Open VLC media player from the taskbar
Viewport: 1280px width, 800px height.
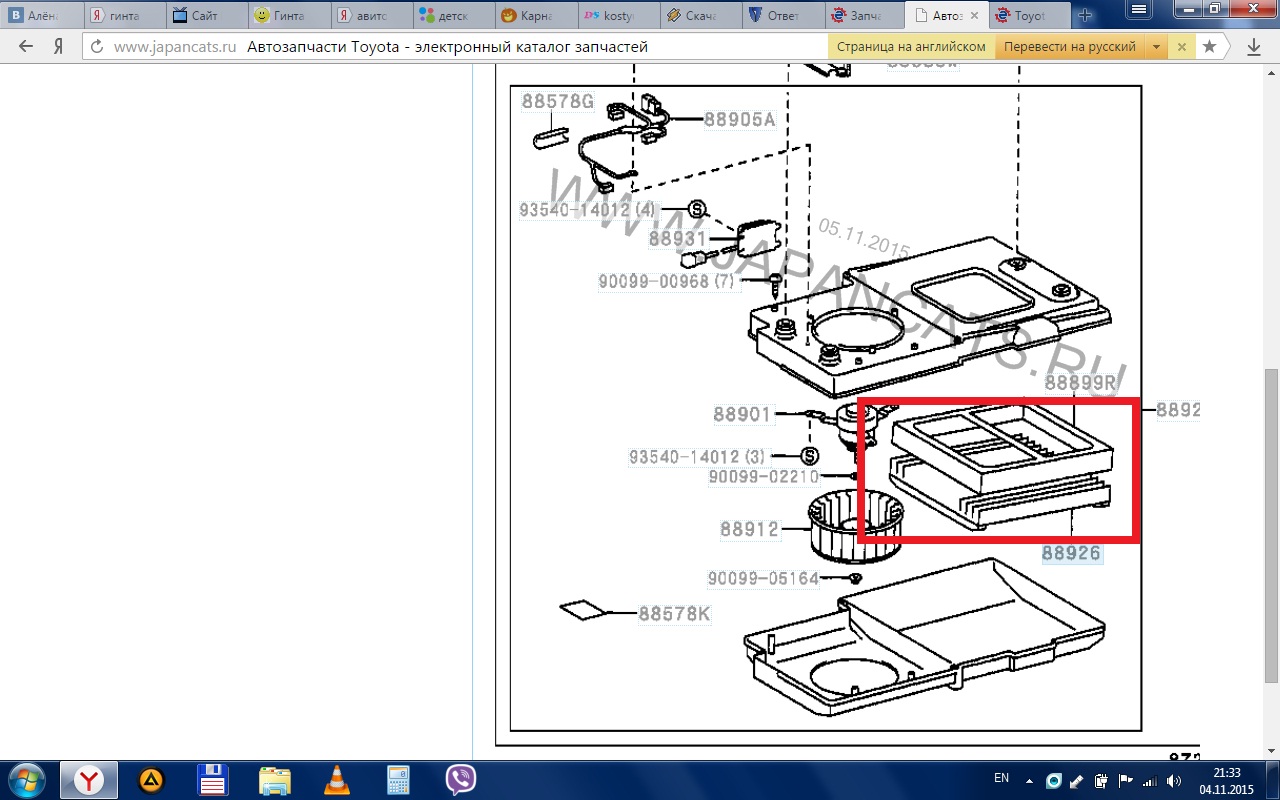[337, 779]
